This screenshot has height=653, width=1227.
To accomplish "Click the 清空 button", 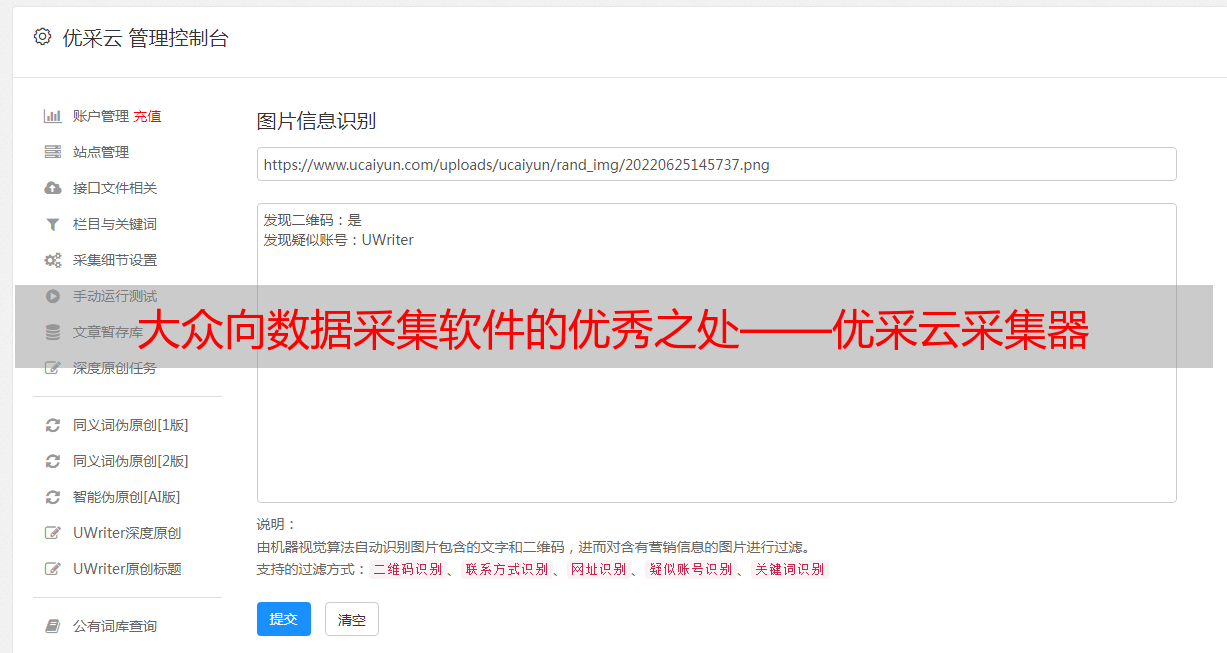I will [x=352, y=619].
